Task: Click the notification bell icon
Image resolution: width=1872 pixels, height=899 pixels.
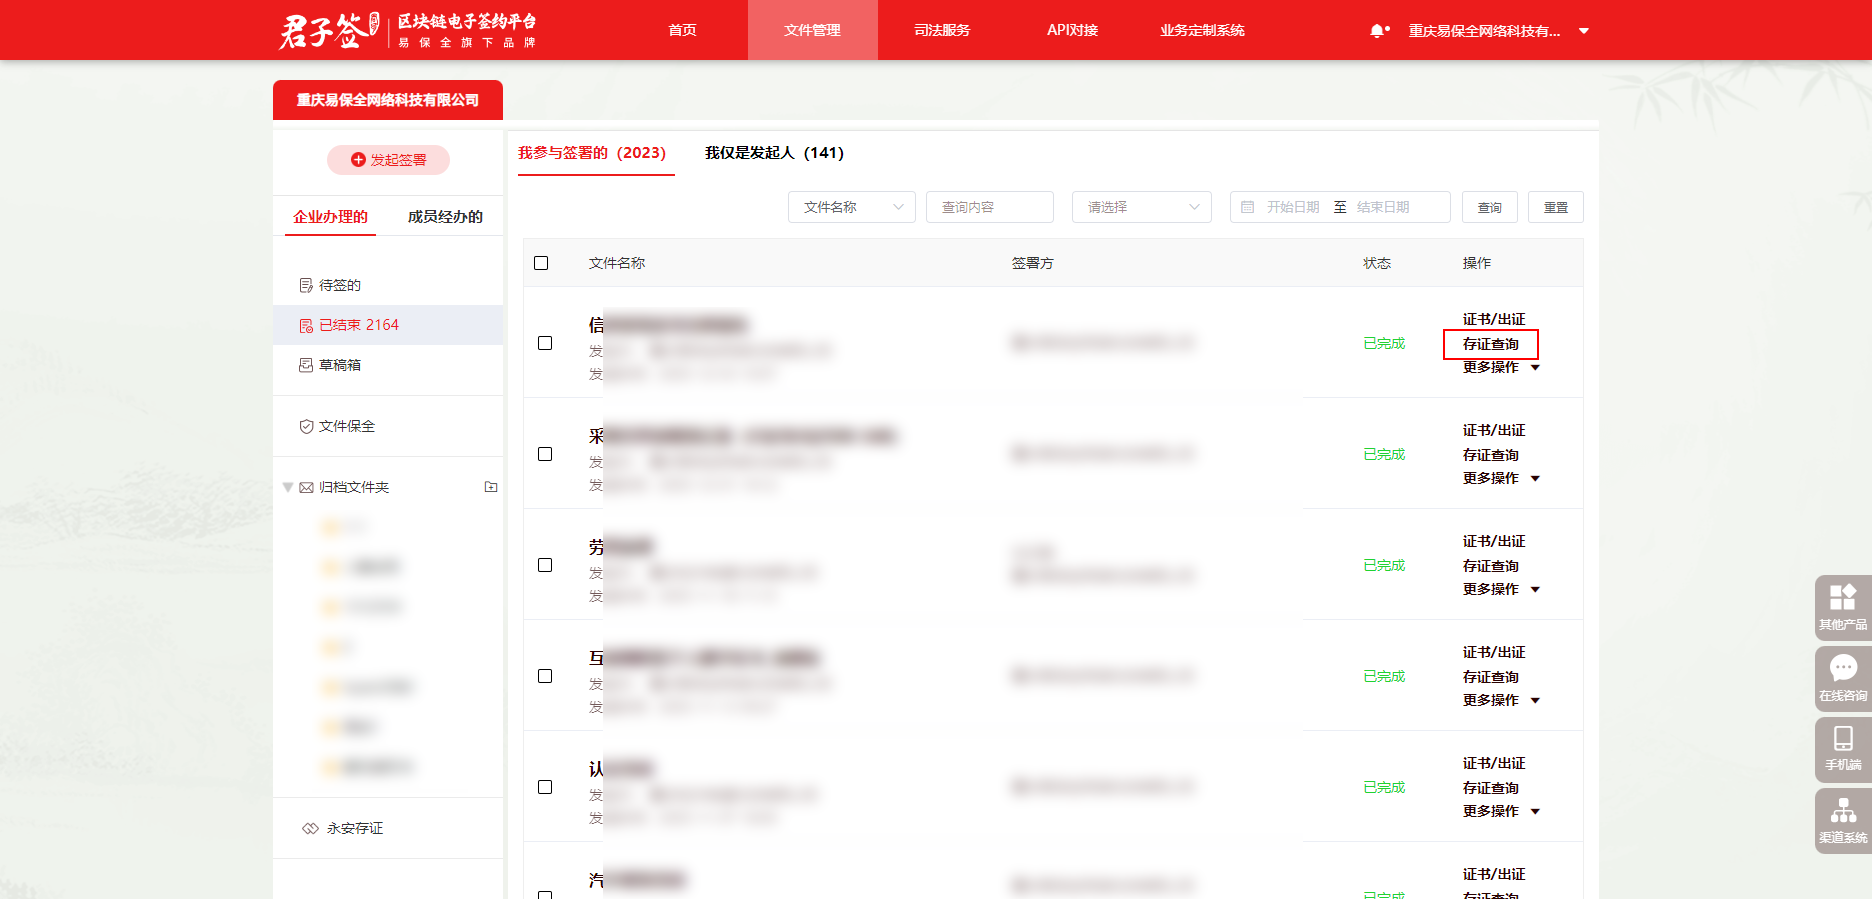Action: click(1377, 31)
